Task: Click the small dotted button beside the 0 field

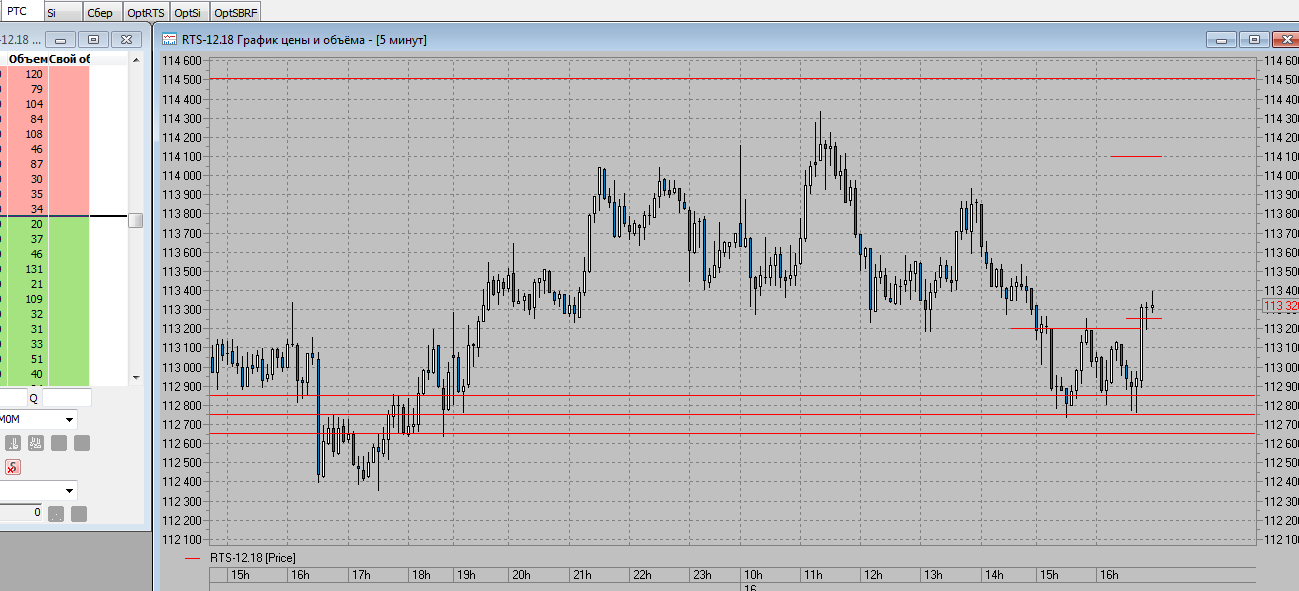Action: [56, 514]
